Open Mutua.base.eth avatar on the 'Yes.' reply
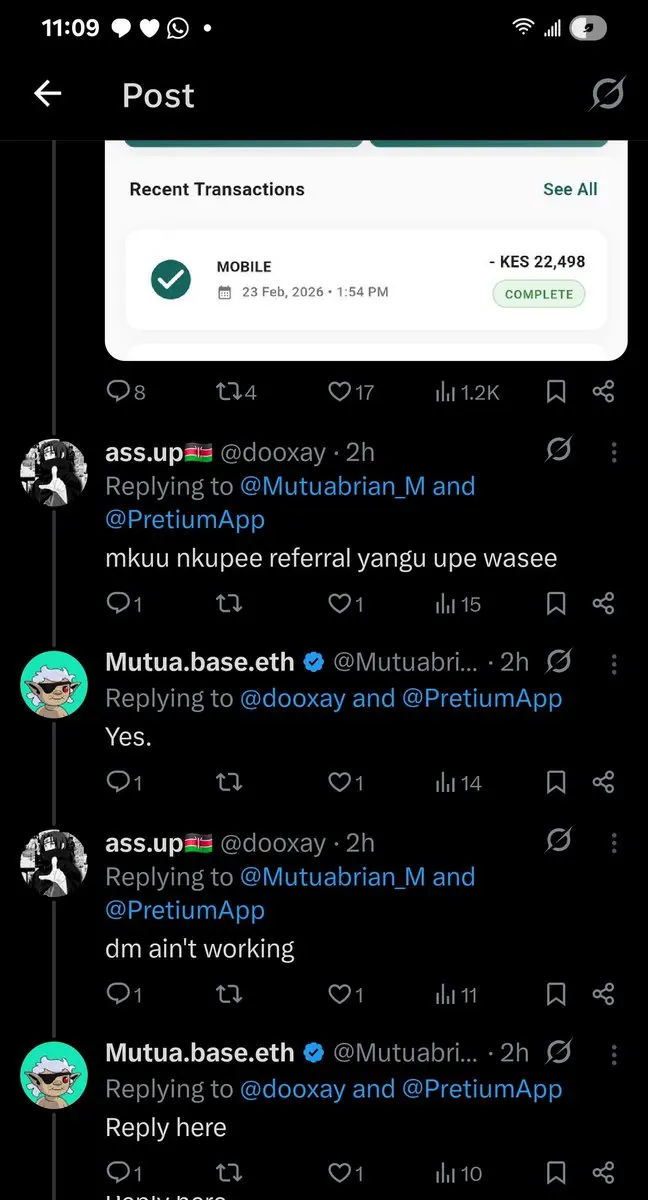 click(54, 685)
